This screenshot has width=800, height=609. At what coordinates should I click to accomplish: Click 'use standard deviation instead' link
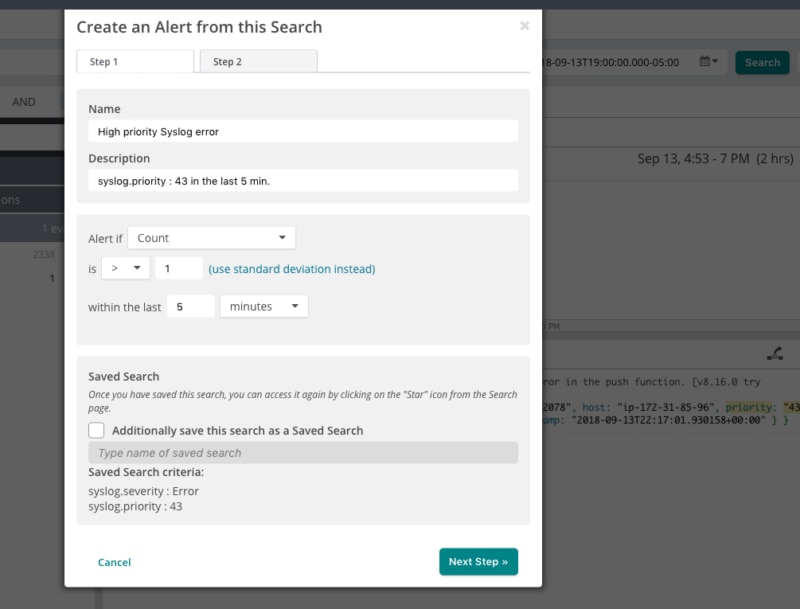[x=291, y=269]
